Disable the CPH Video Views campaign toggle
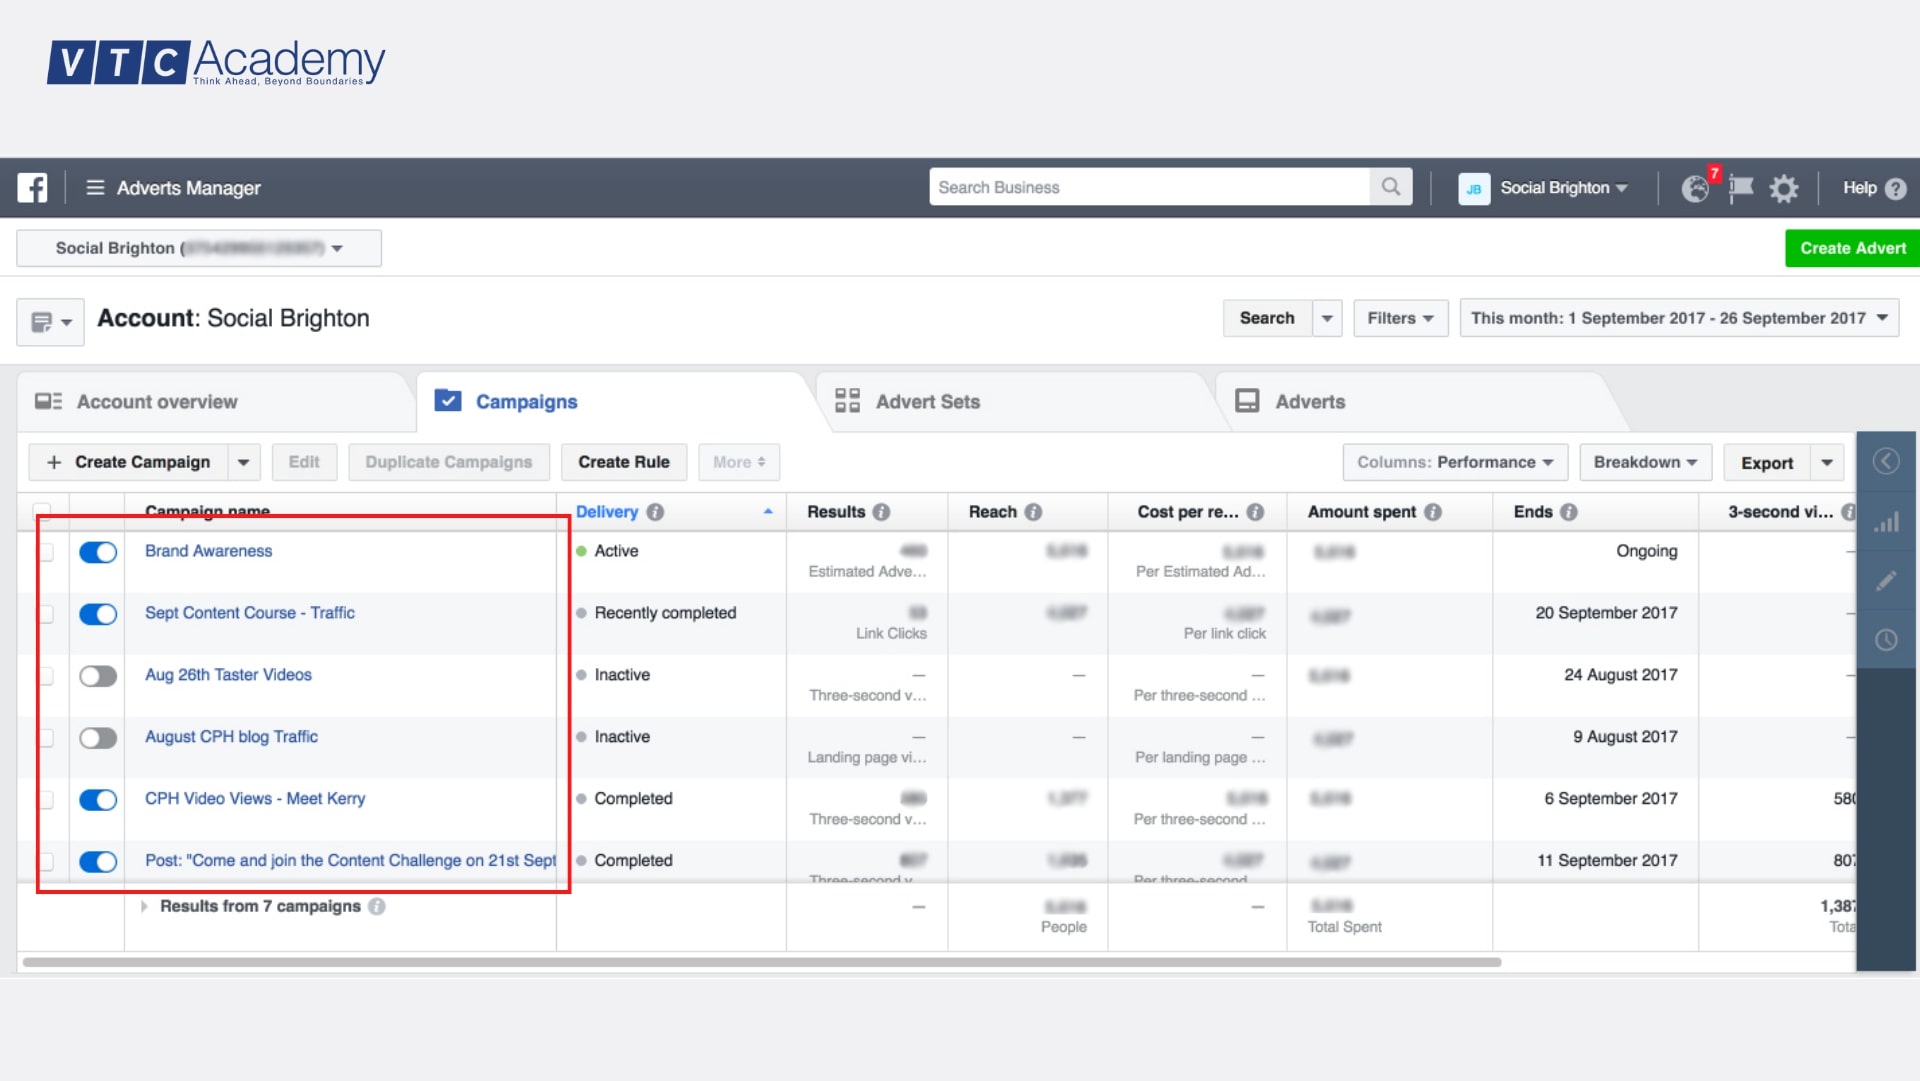1920x1081 pixels. tap(98, 800)
